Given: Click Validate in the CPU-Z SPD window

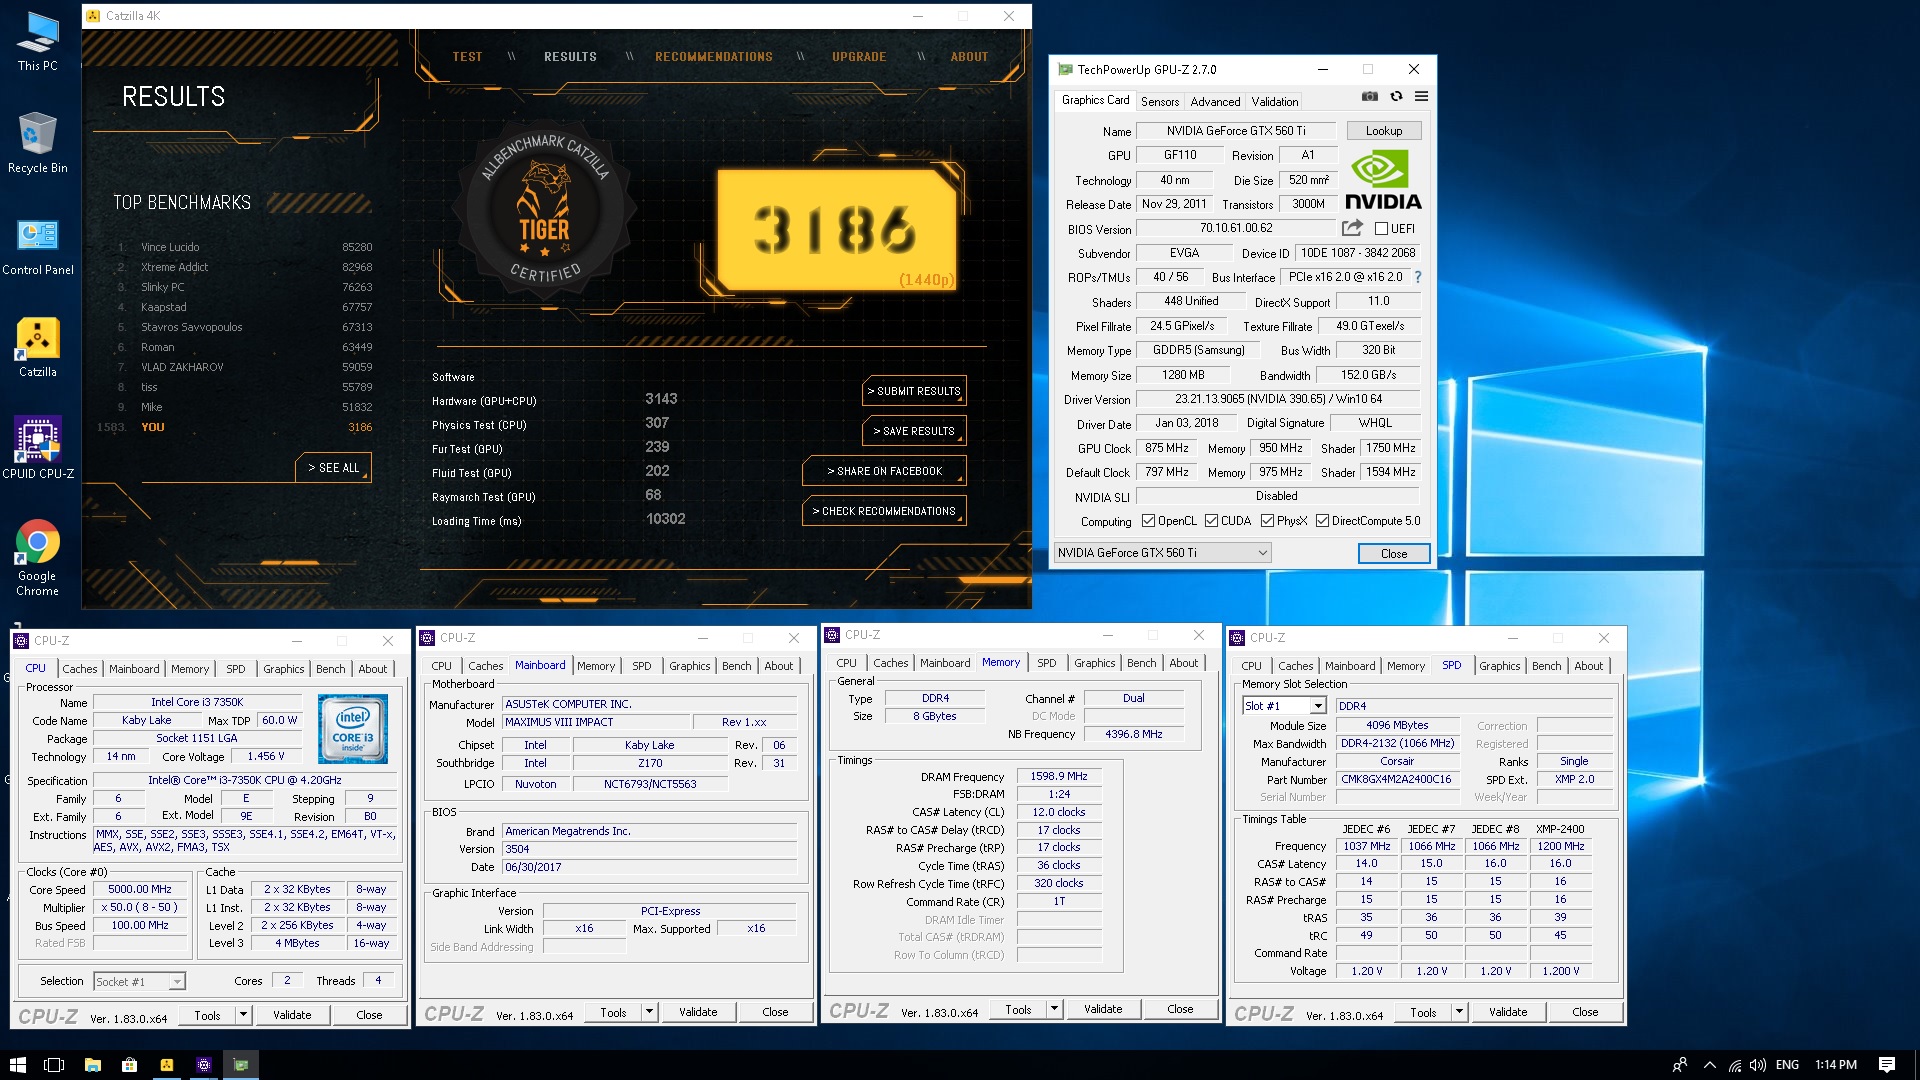Looking at the screenshot, I should [x=1507, y=1012].
